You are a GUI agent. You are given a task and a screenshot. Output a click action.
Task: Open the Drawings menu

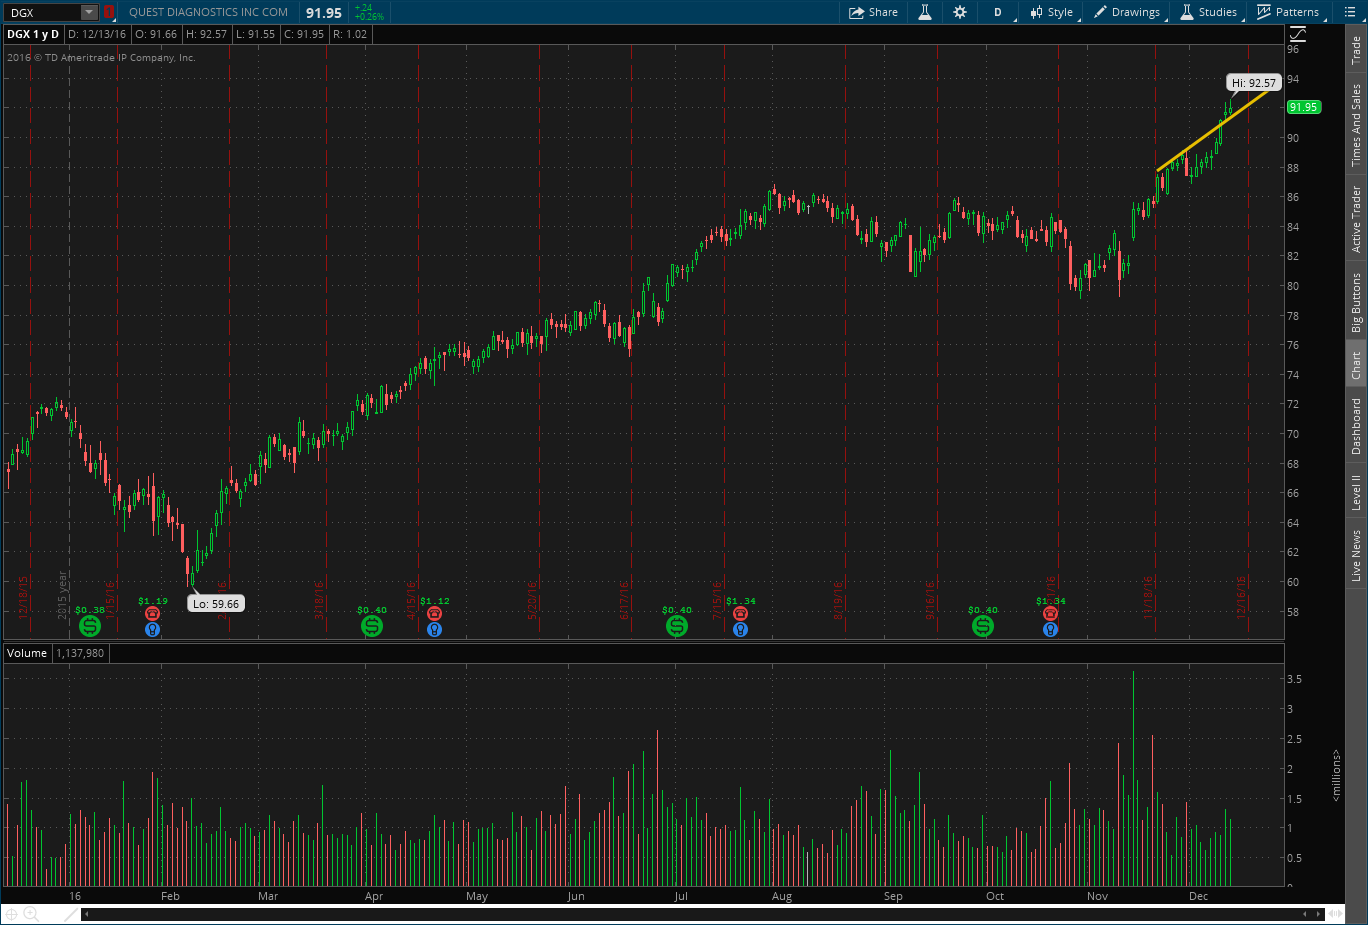point(1127,12)
